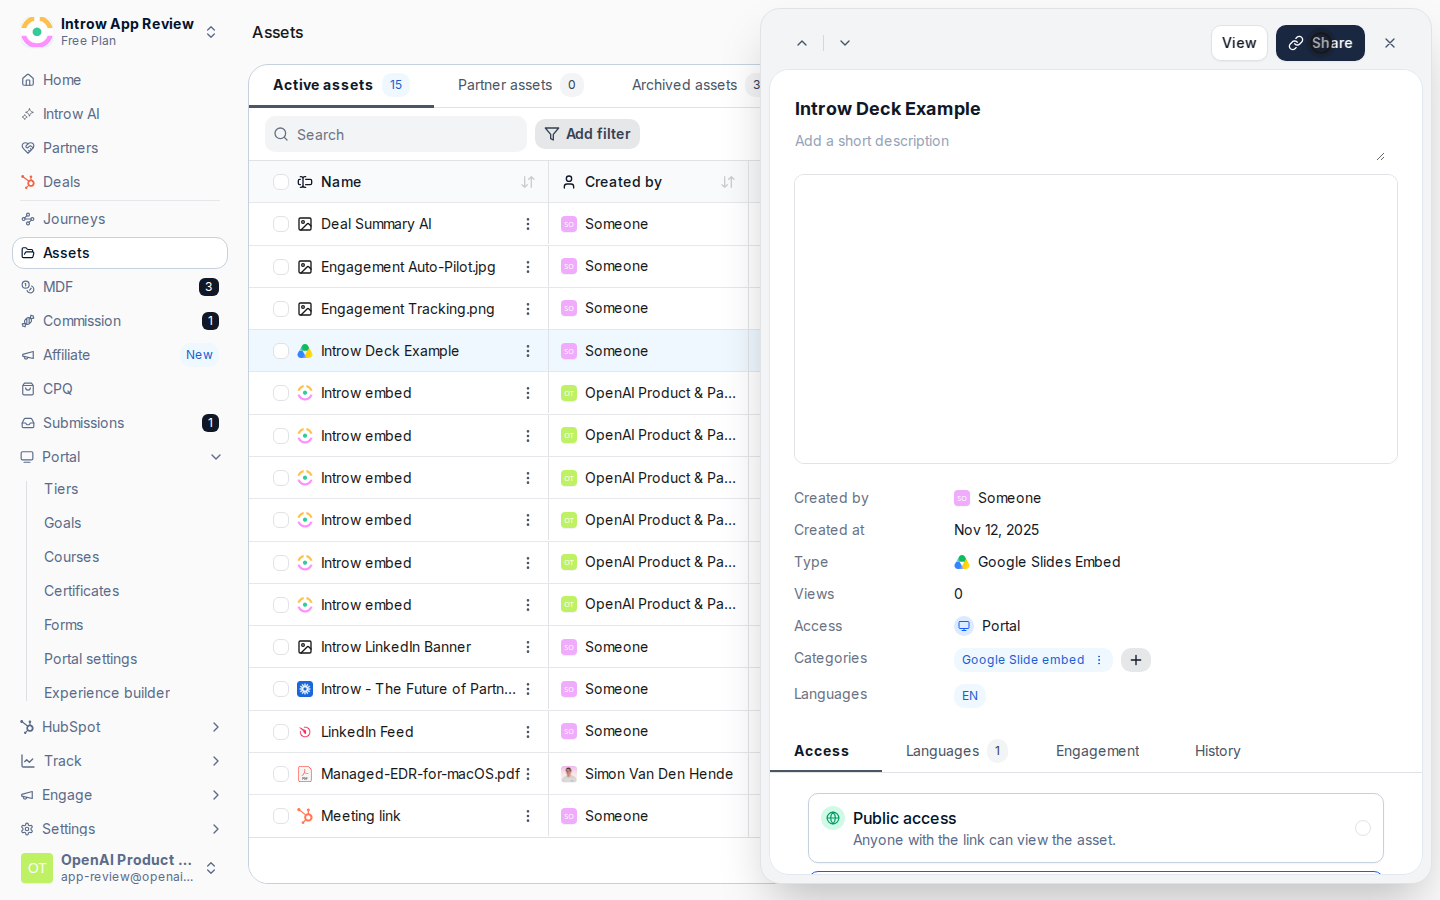The height and width of the screenshot is (900, 1440).
Task: Go to next asset with down chevron
Action: (x=845, y=43)
